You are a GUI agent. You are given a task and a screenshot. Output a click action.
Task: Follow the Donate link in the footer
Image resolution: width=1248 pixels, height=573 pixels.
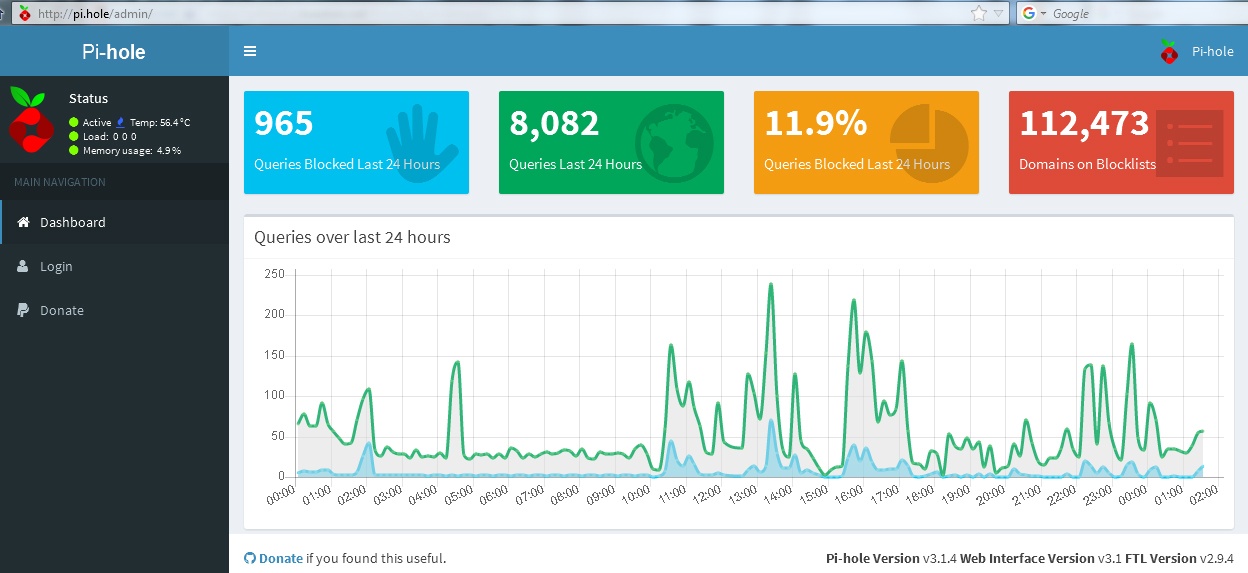(281, 558)
